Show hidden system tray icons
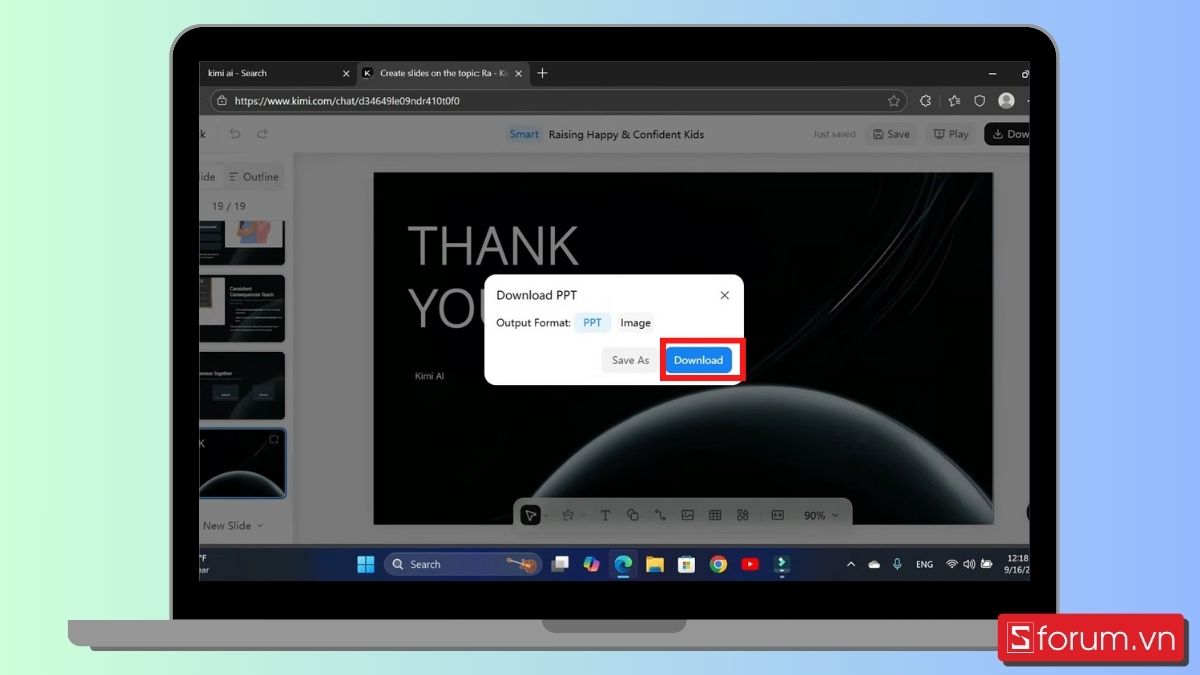Image resolution: width=1200 pixels, height=675 pixels. tap(851, 564)
